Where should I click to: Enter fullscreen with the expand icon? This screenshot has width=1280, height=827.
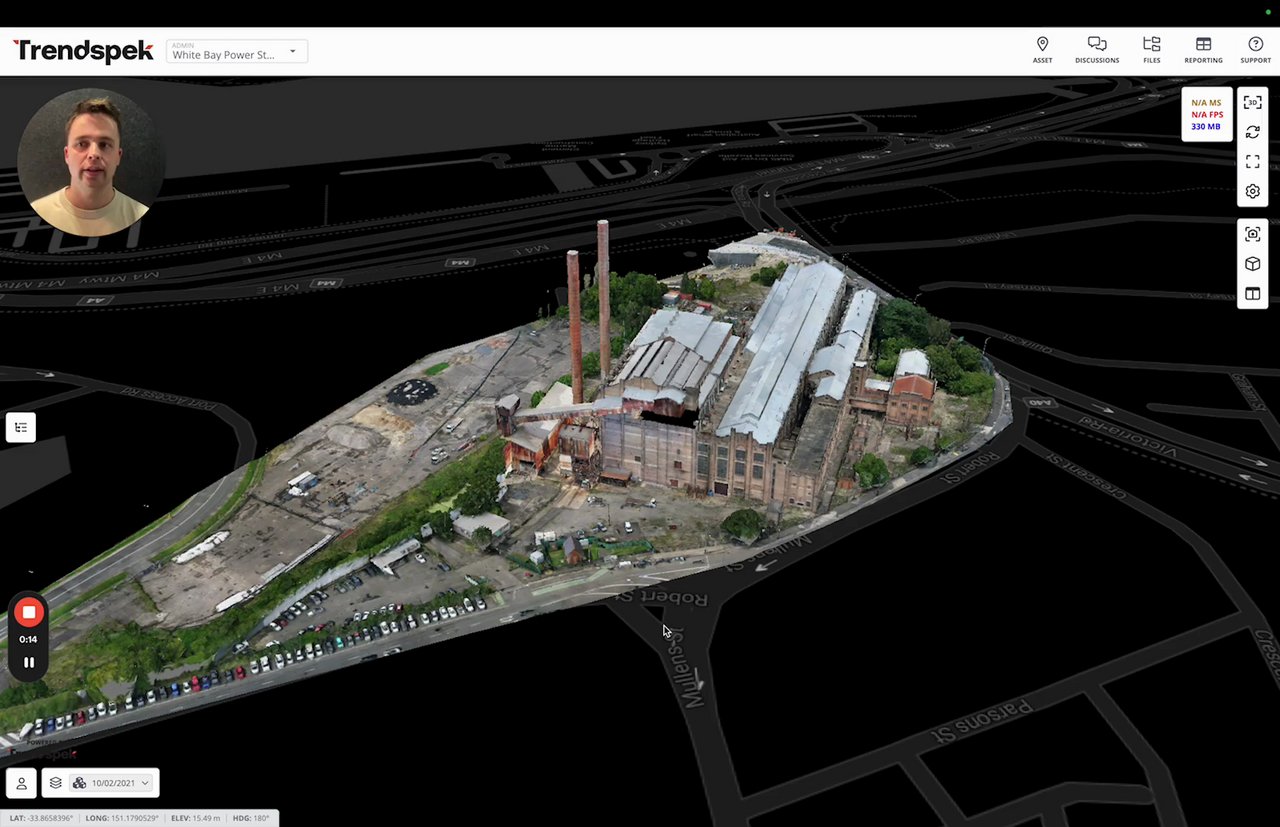click(1252, 162)
